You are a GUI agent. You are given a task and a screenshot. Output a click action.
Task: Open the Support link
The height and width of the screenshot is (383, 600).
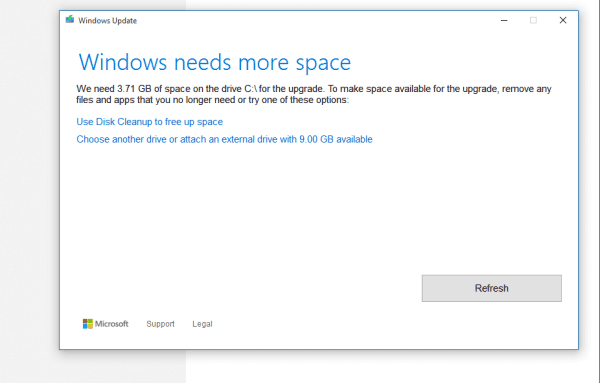[160, 324]
